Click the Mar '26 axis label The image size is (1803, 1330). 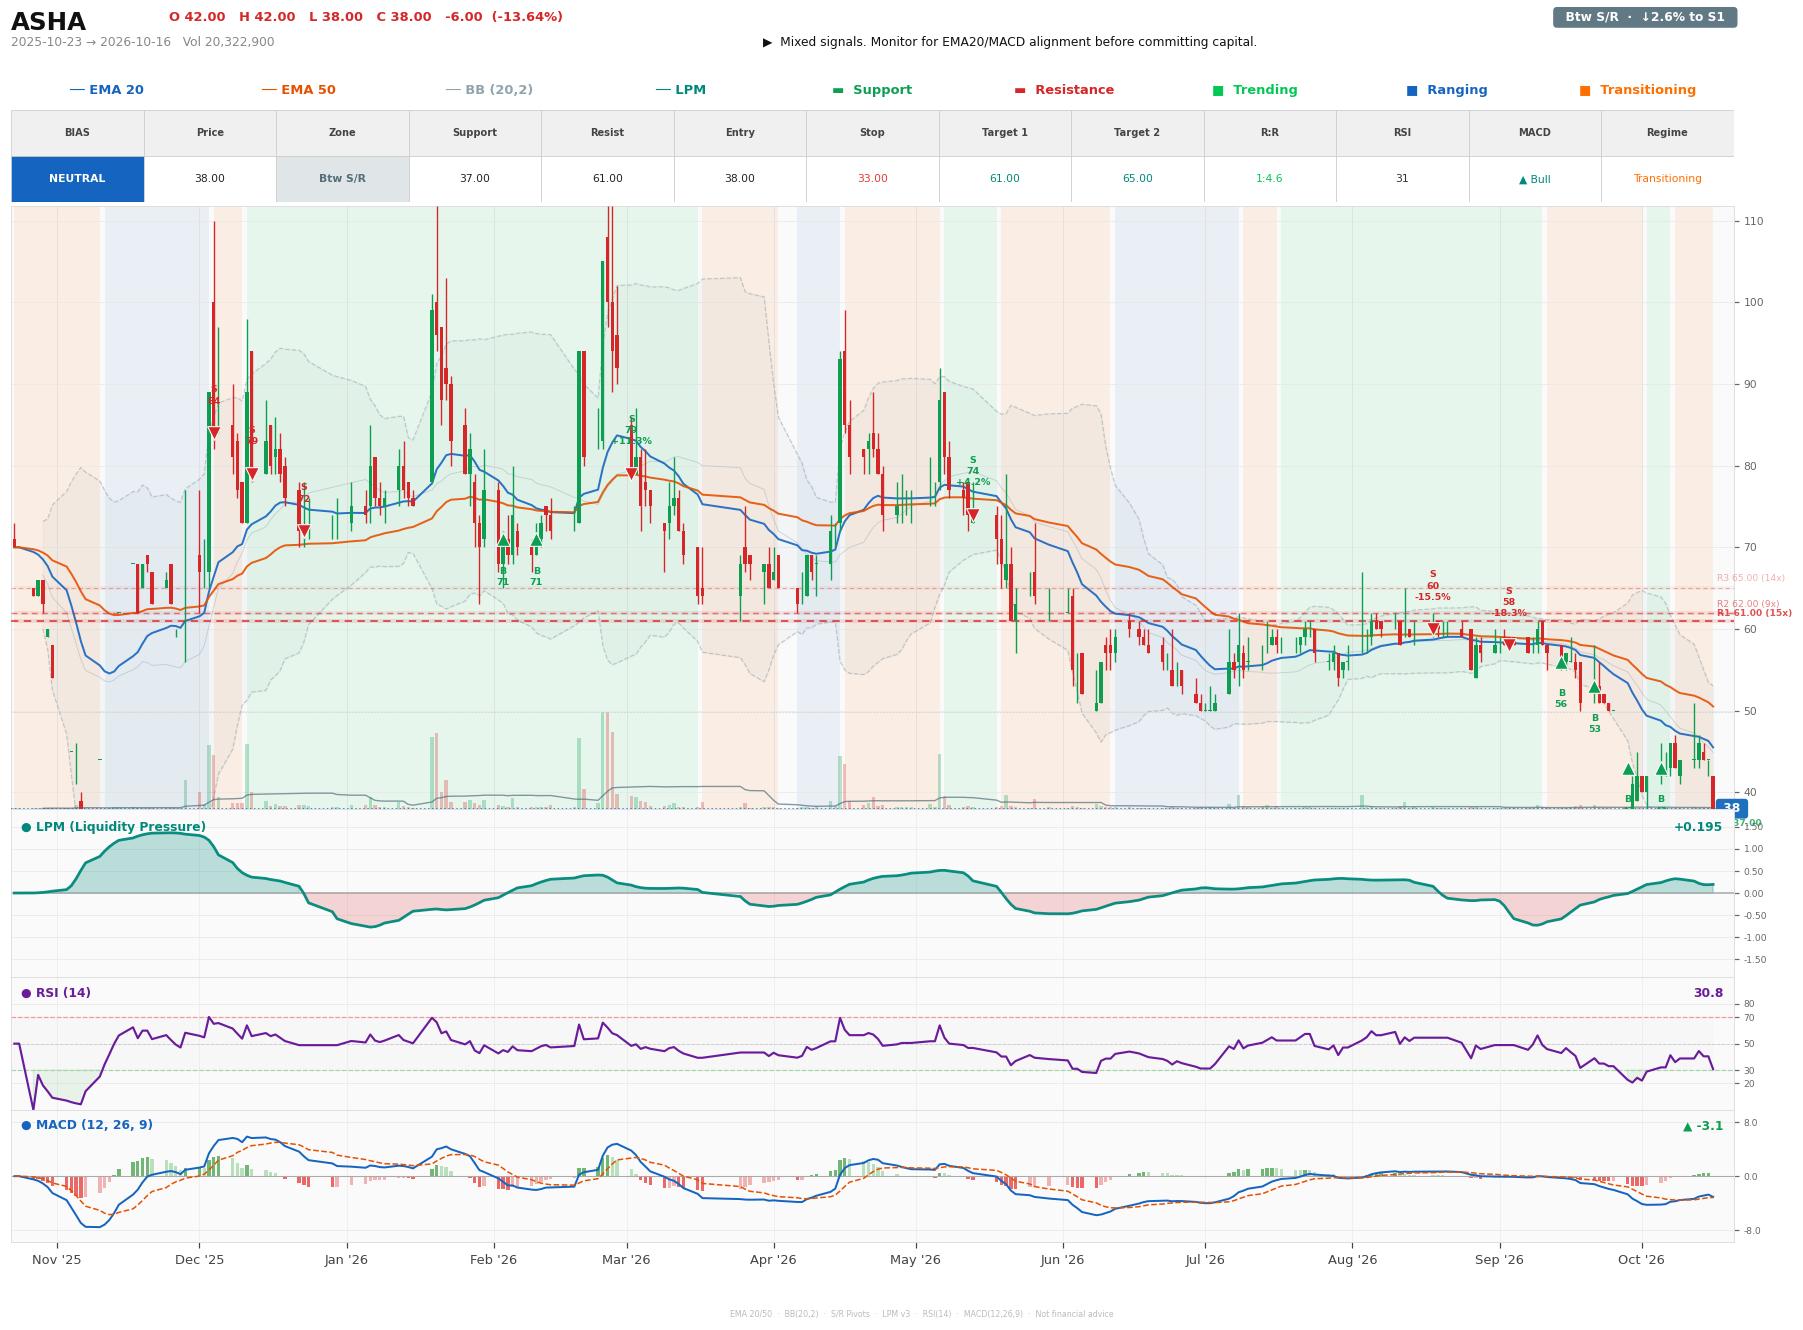pos(626,1260)
